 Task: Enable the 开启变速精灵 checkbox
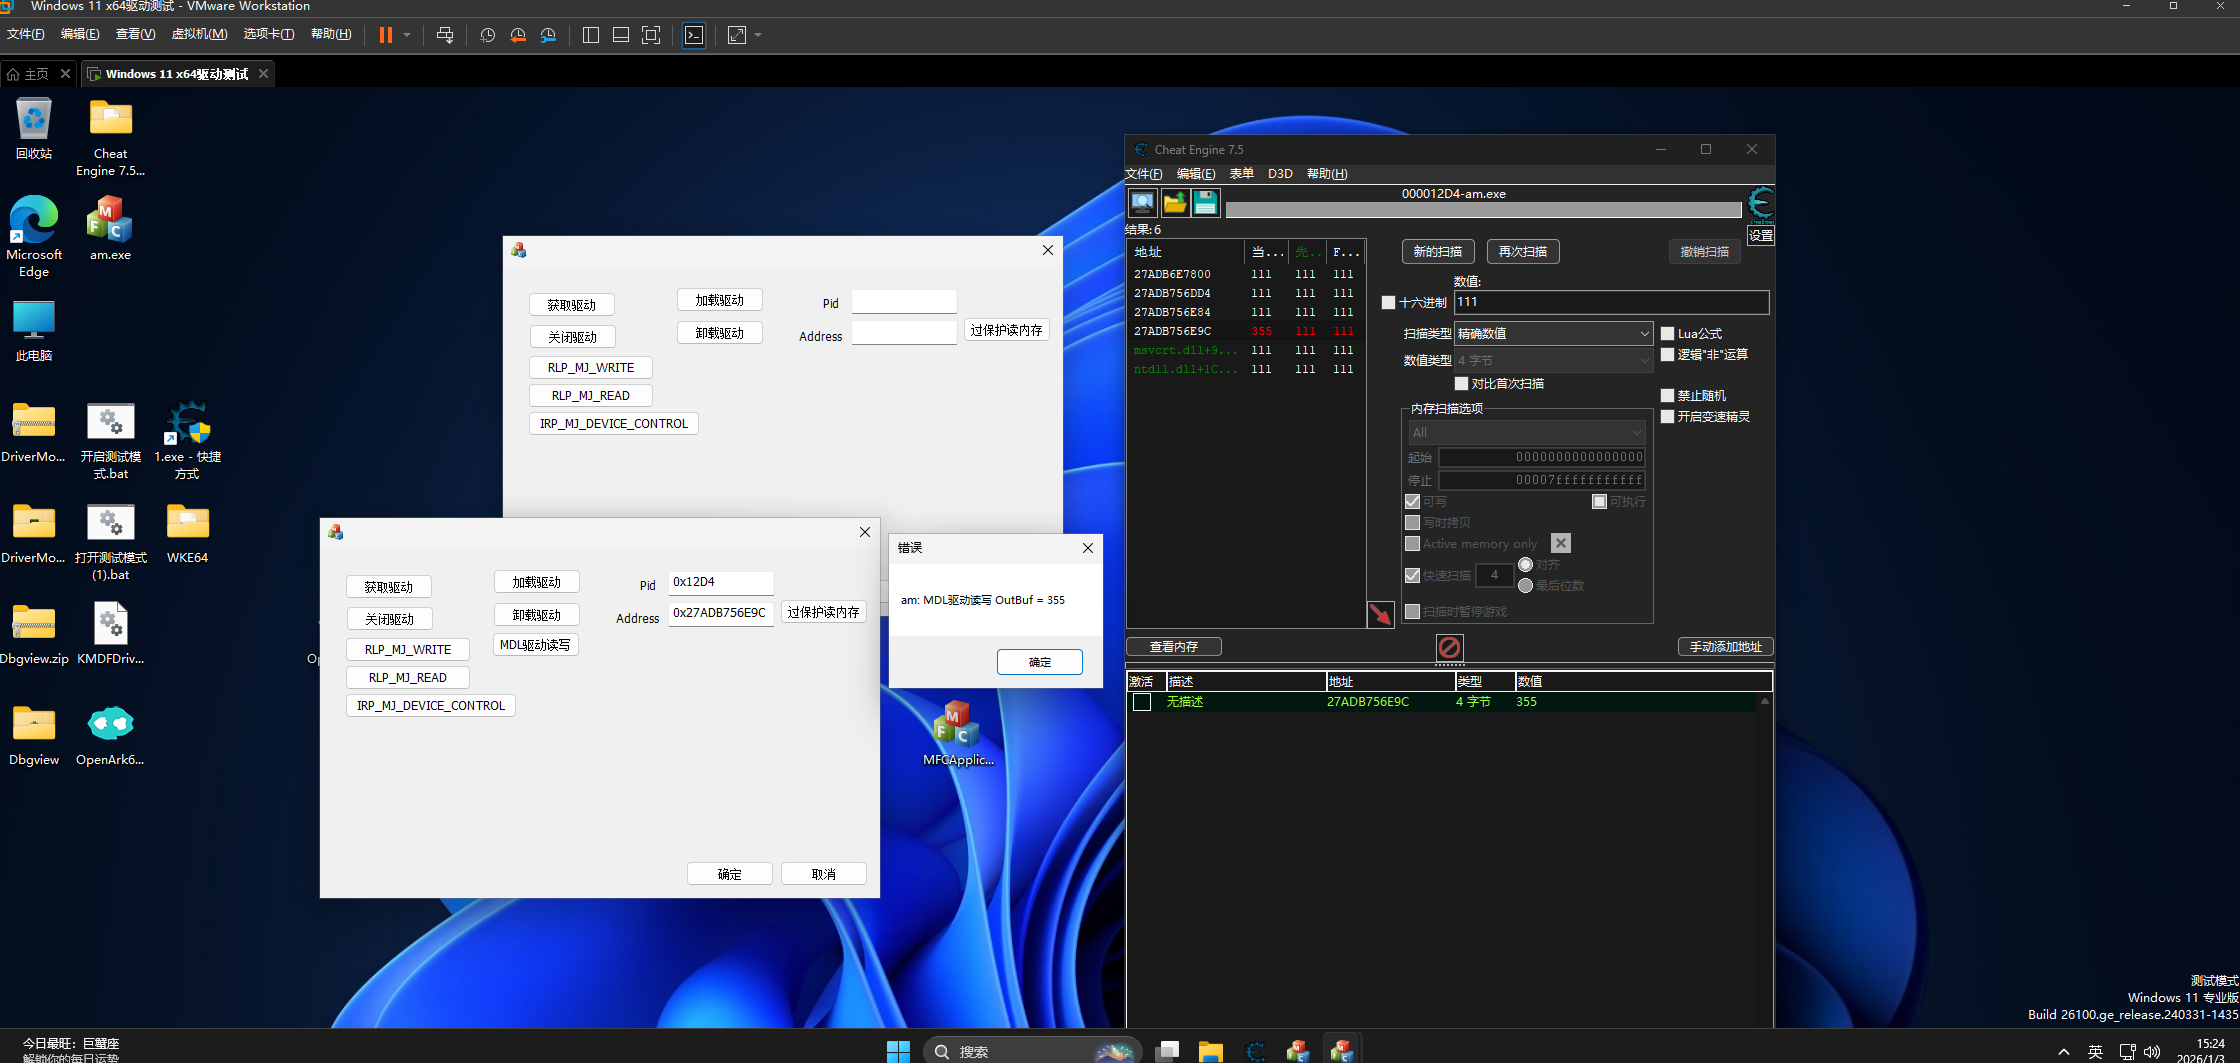(1667, 416)
